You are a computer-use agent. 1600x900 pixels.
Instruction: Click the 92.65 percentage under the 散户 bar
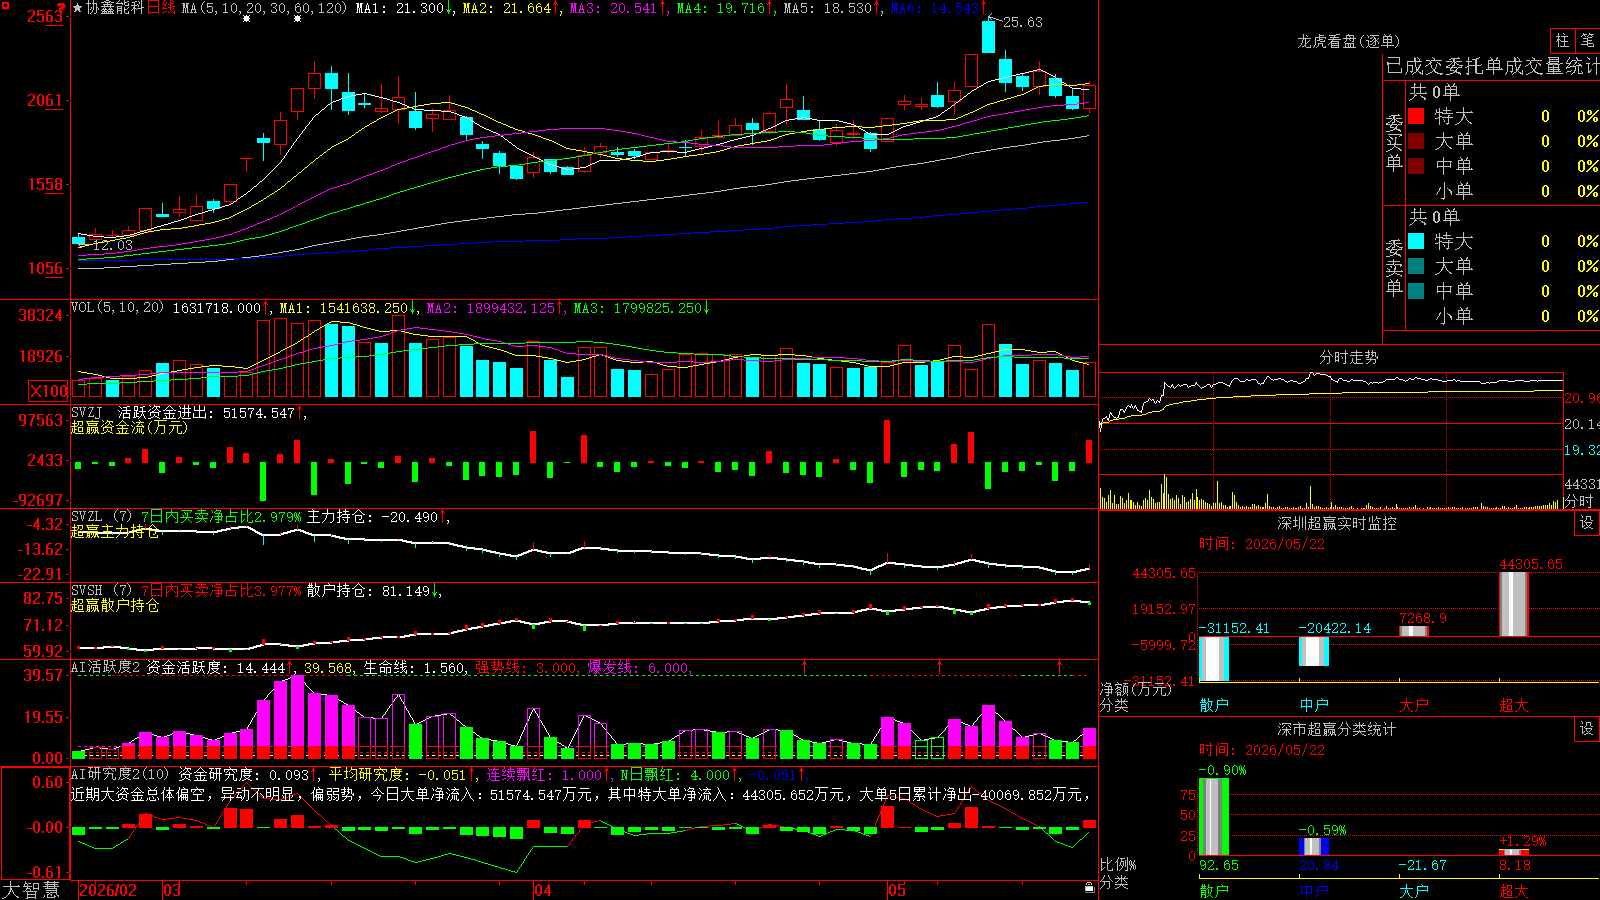coord(1219,865)
